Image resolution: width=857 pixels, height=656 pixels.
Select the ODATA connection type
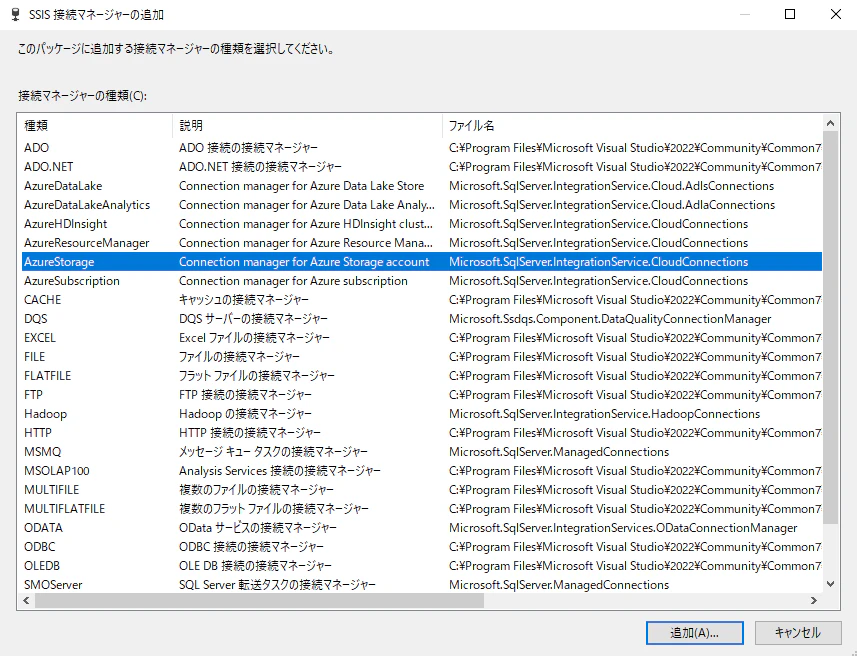click(422, 528)
